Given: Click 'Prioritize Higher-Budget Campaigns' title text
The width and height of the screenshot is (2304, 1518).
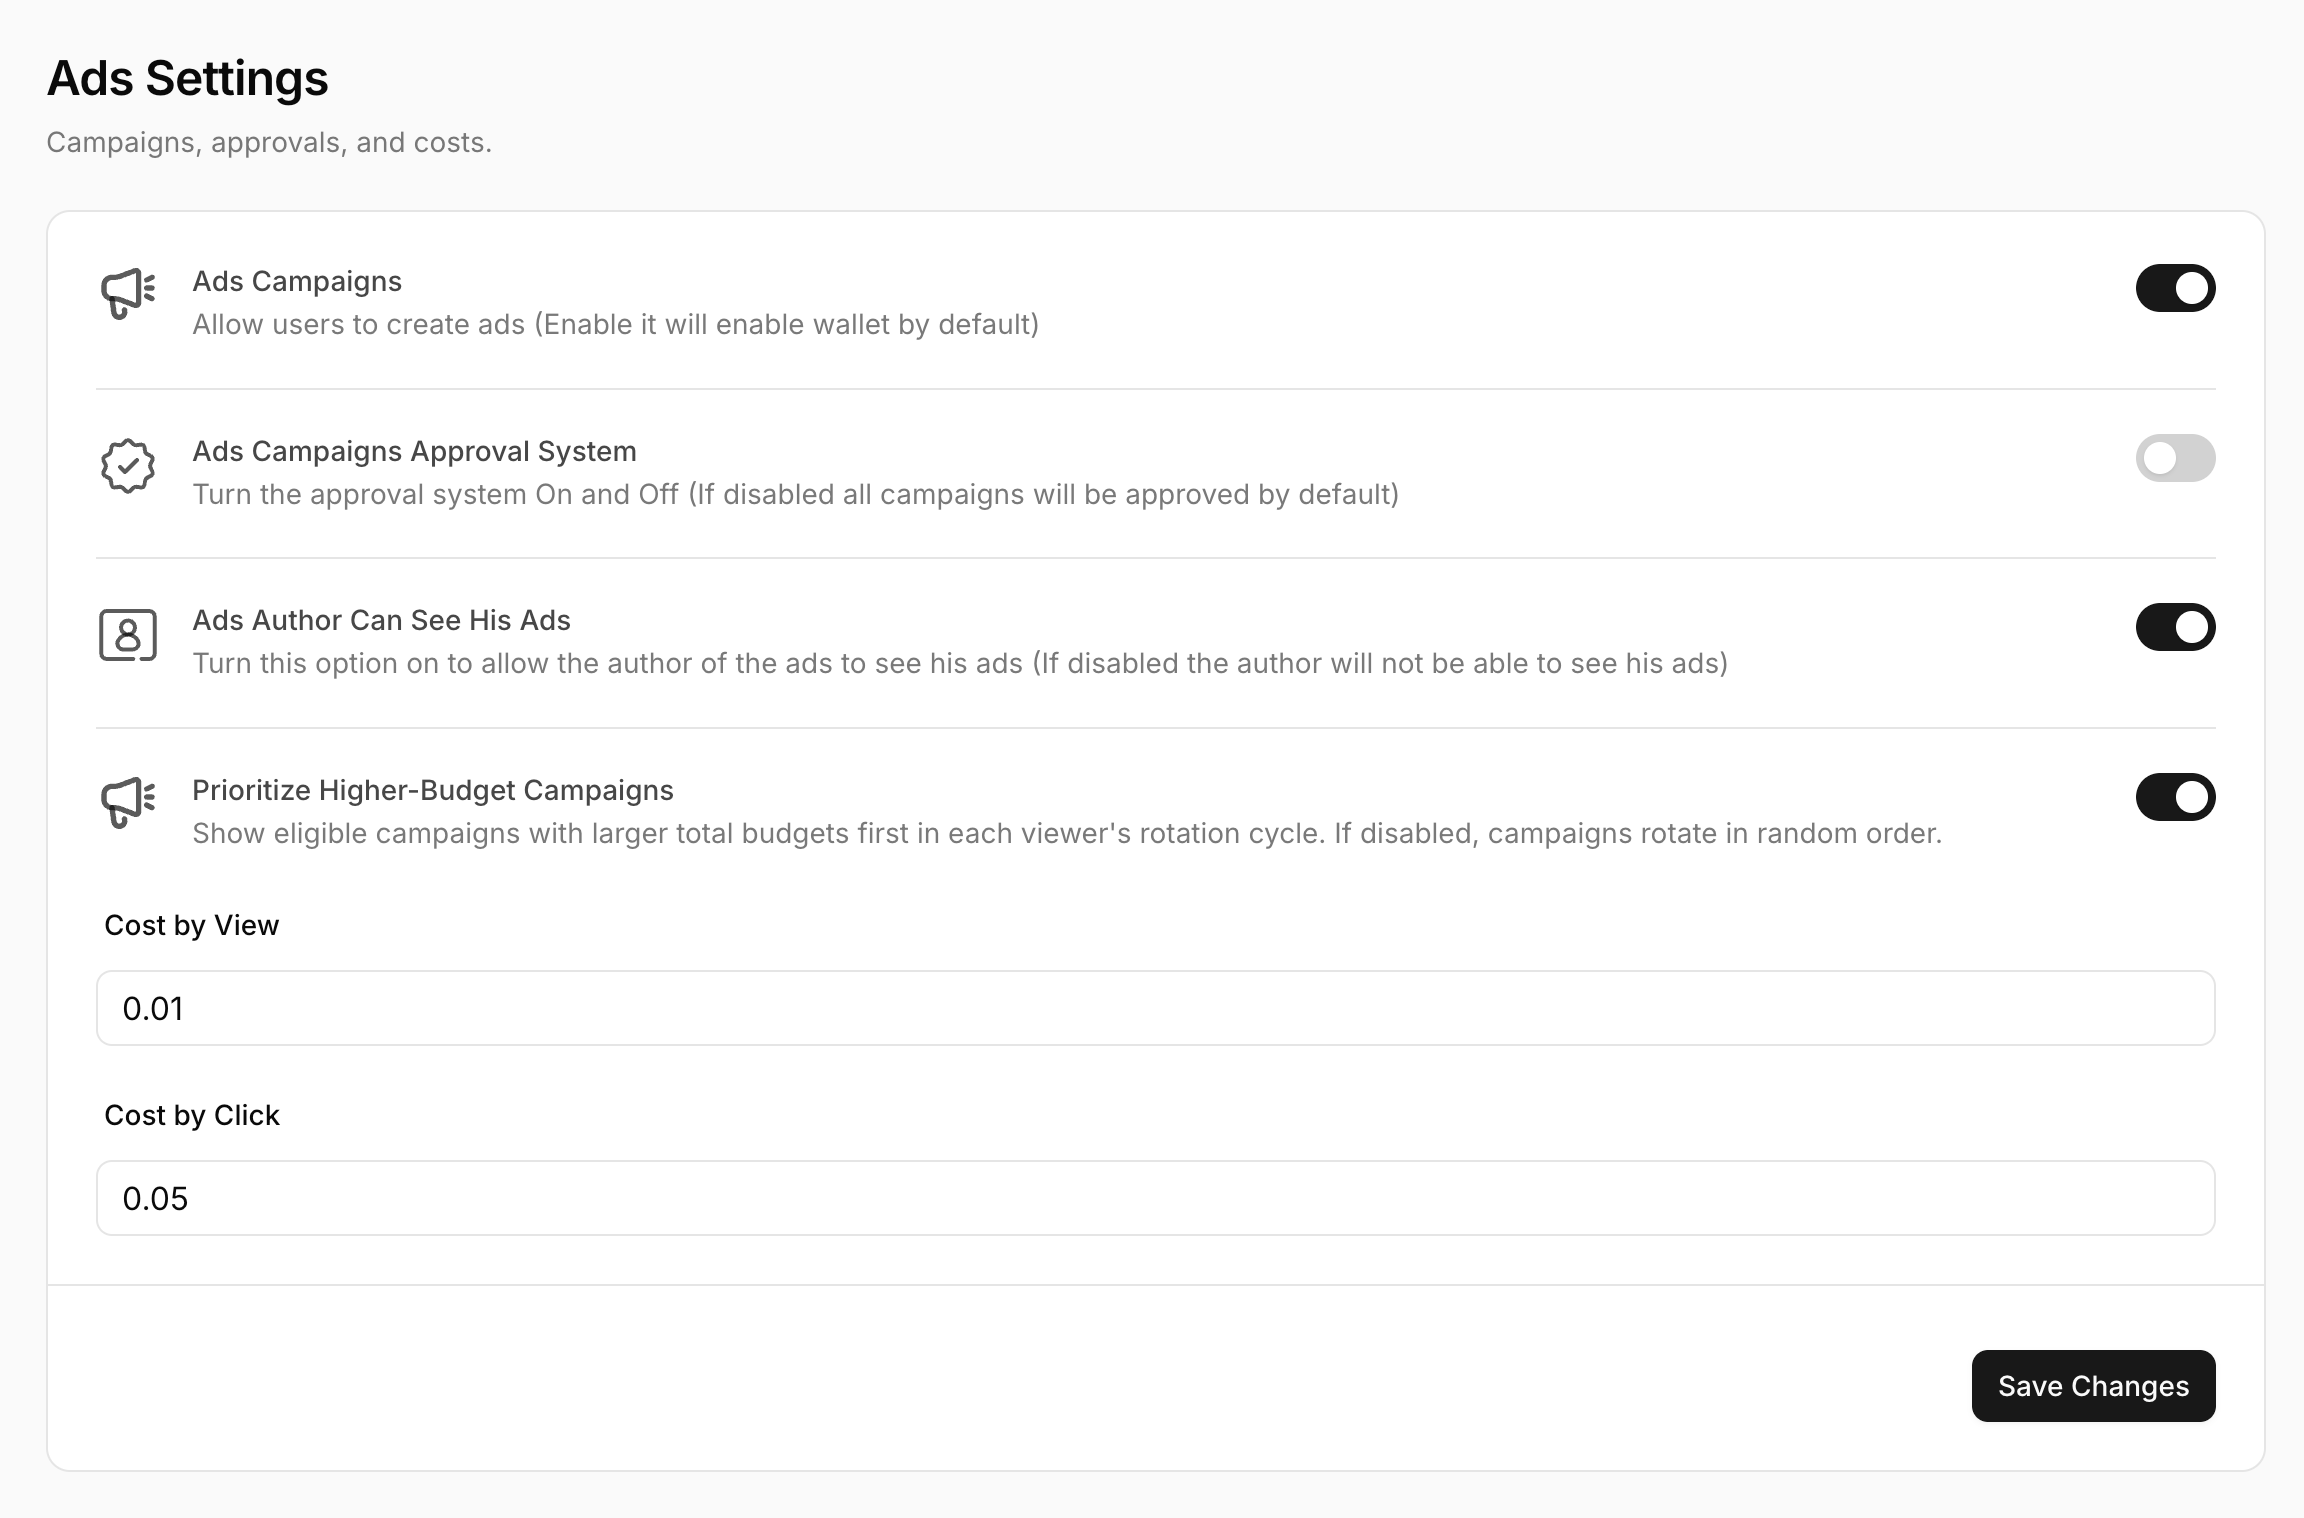Looking at the screenshot, I should [x=433, y=790].
